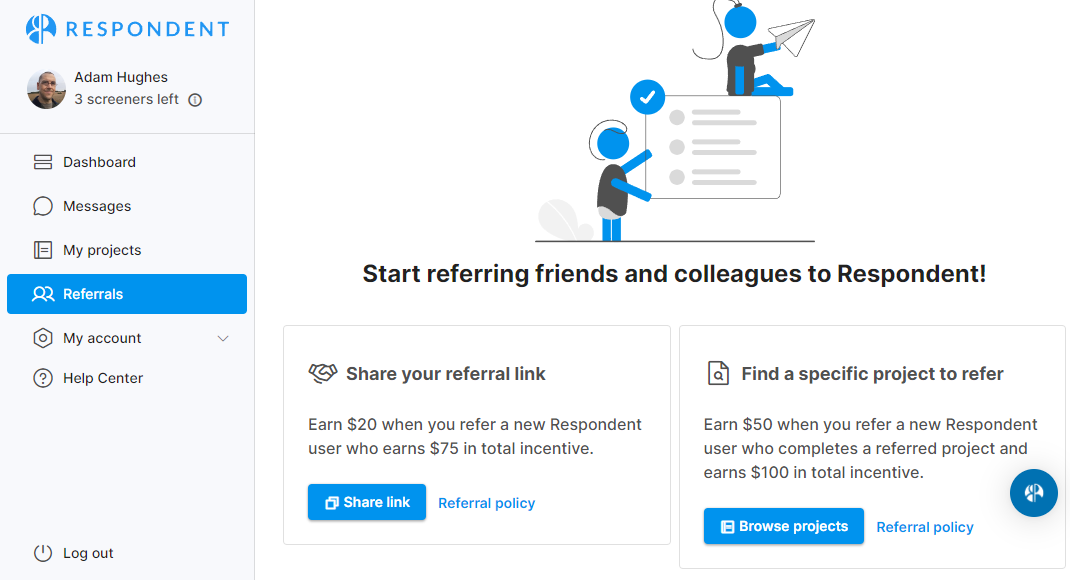The width and height of the screenshot is (1070, 580).
Task: Click the Dashboard sidebar icon
Action: tap(43, 162)
